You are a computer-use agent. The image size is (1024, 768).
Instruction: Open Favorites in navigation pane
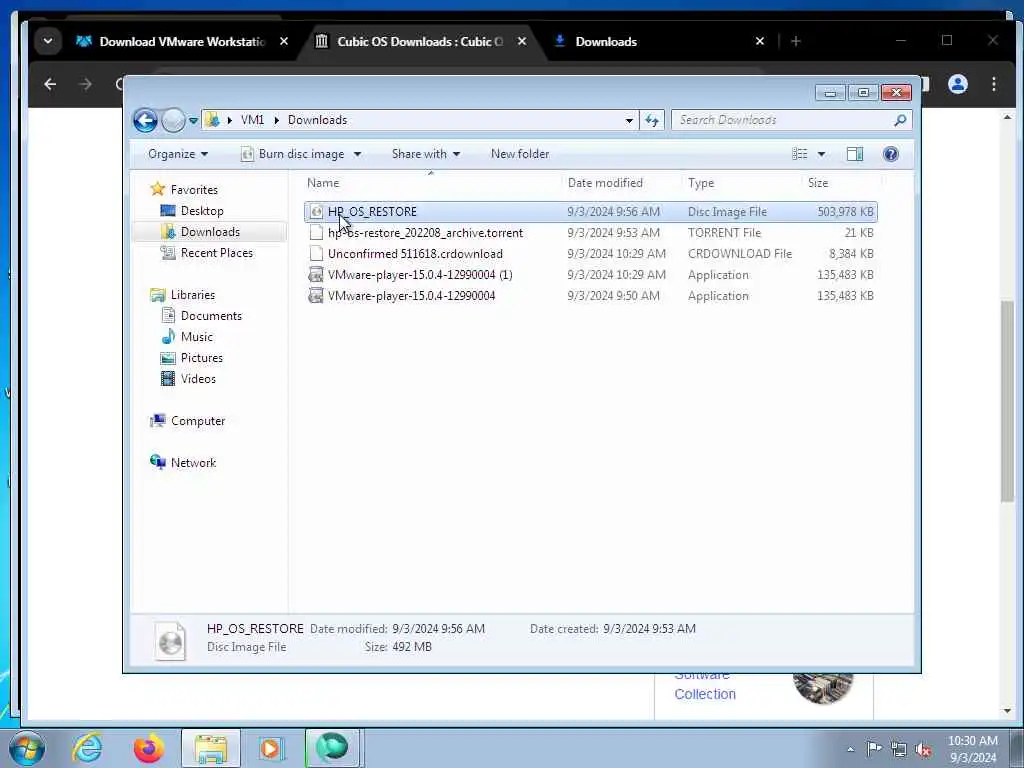click(194, 189)
